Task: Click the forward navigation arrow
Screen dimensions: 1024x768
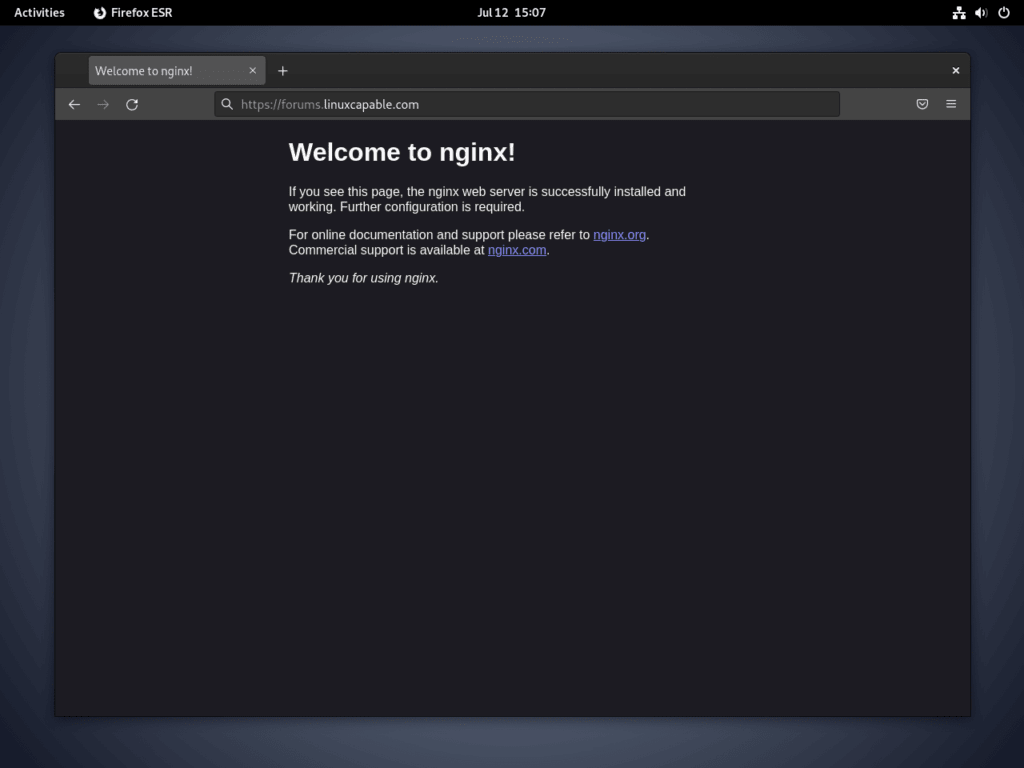Action: 103,103
